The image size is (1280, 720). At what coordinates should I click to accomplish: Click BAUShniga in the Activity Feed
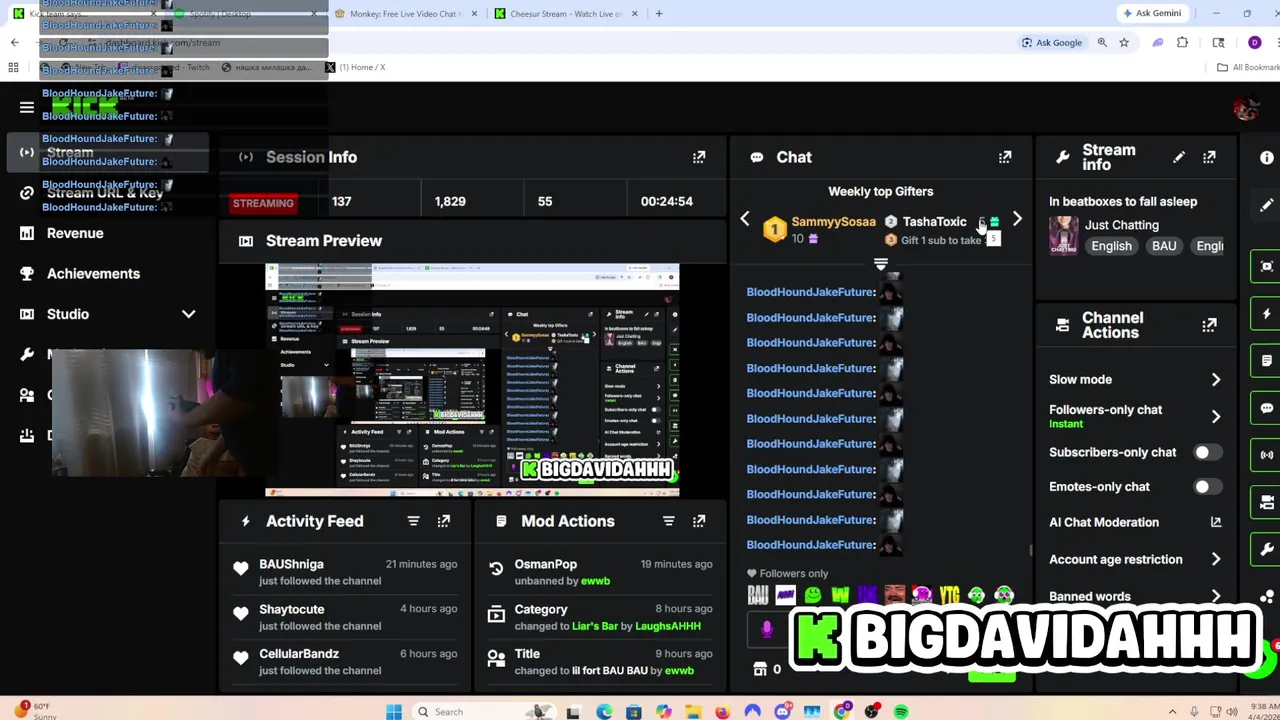click(x=291, y=564)
